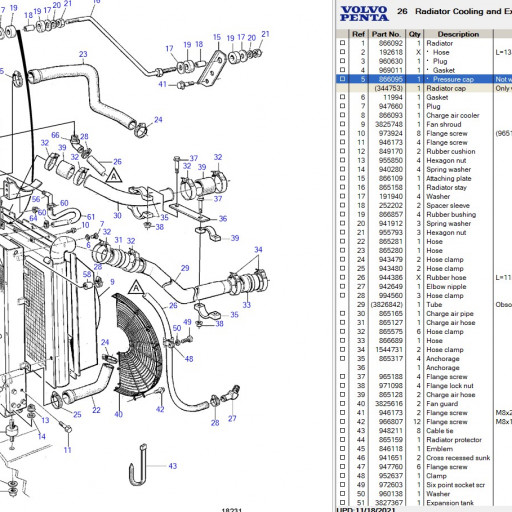Image resolution: width=512 pixels, height=512 pixels.
Task: Select callout 49 in the diagram
Action: [187, 322]
